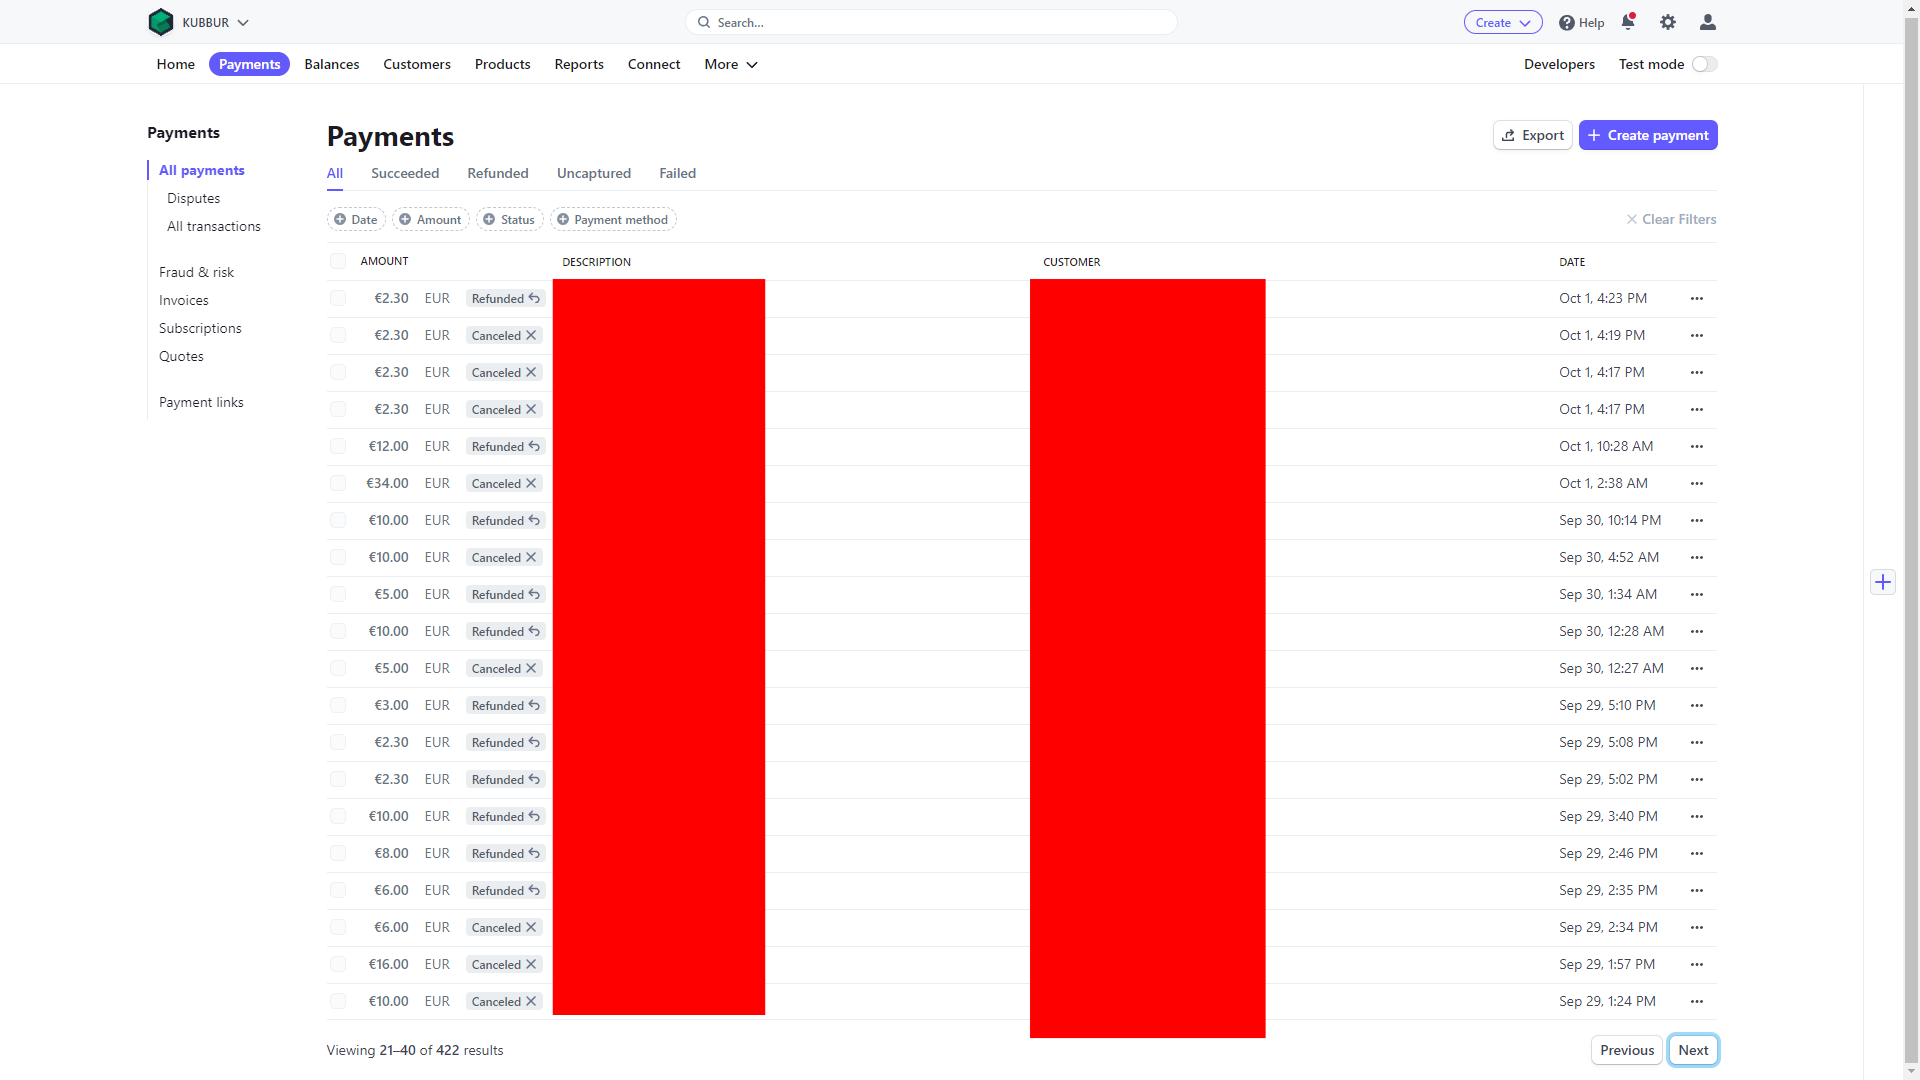Expand the Create dropdown button

(x=1502, y=23)
